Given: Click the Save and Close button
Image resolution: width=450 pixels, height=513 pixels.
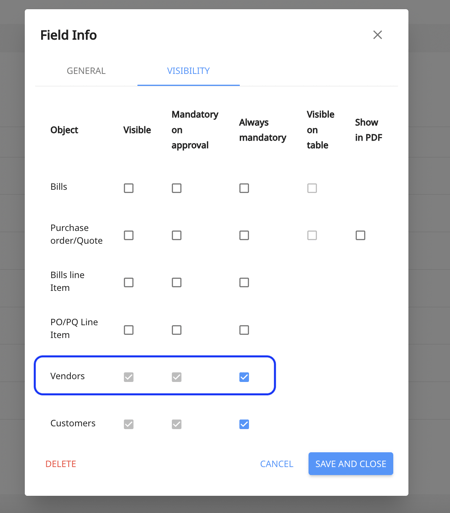Looking at the screenshot, I should point(351,464).
